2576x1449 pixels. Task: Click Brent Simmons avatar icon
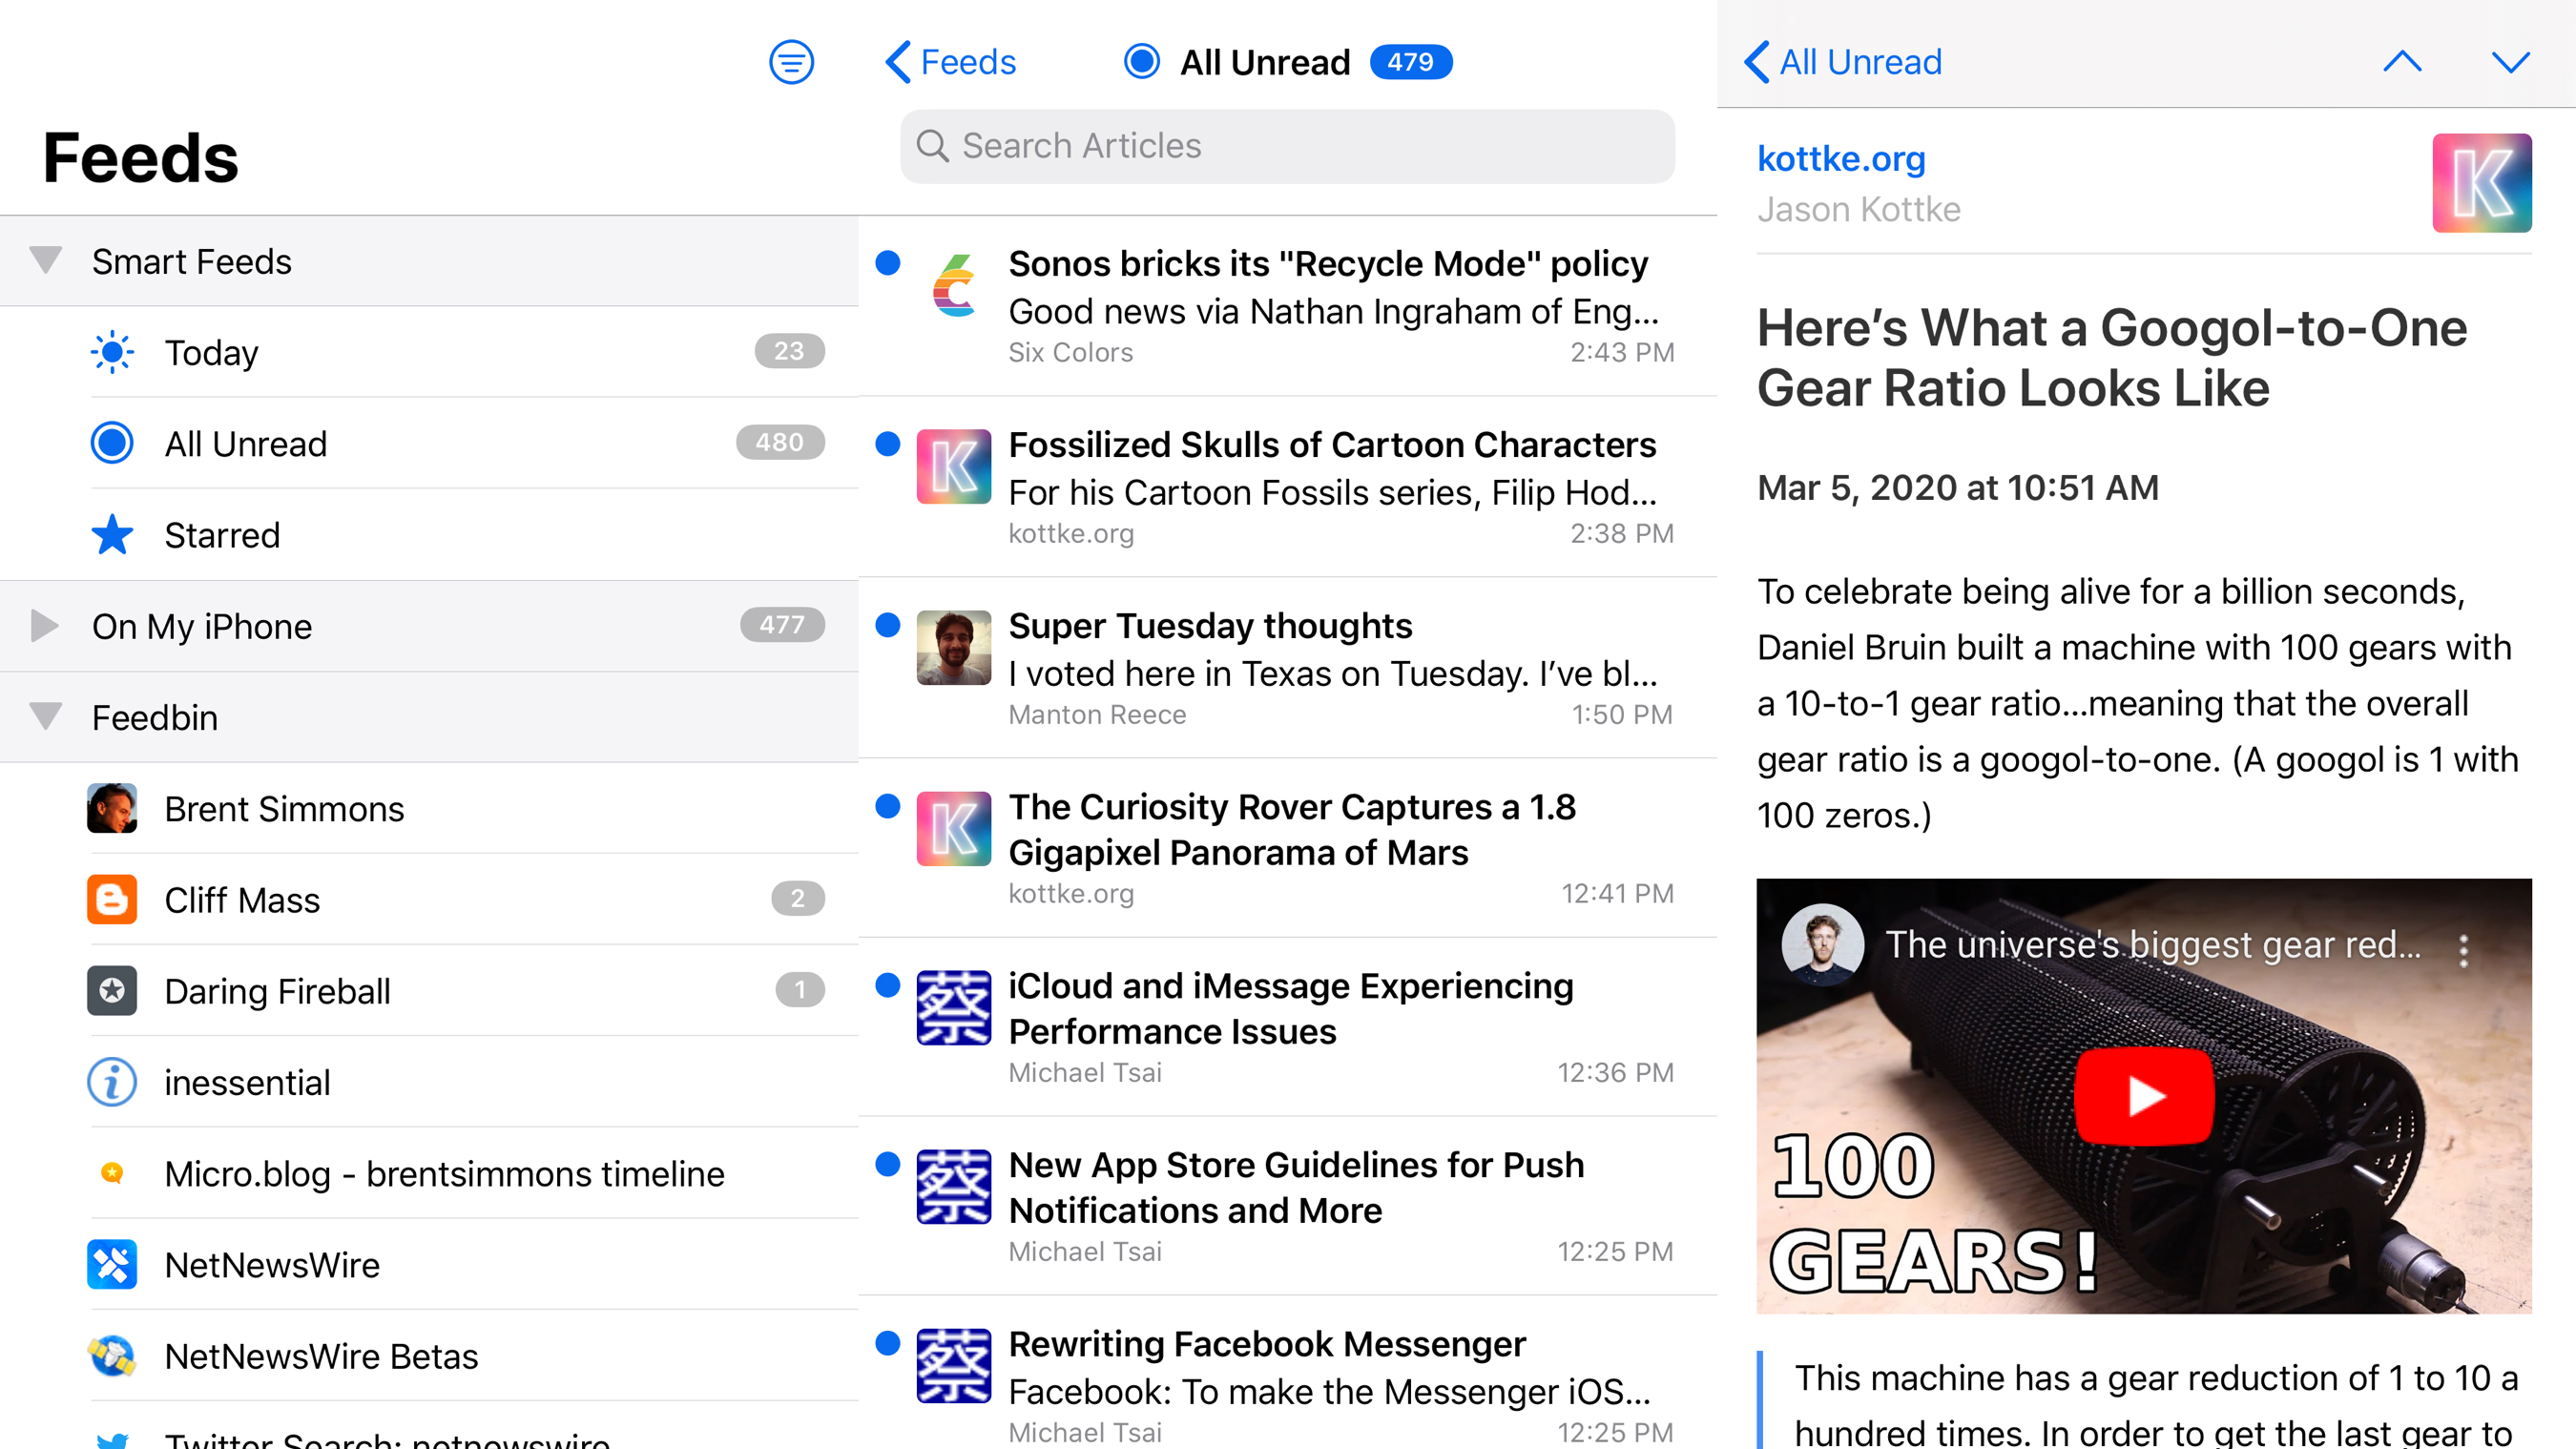pyautogui.click(x=112, y=808)
